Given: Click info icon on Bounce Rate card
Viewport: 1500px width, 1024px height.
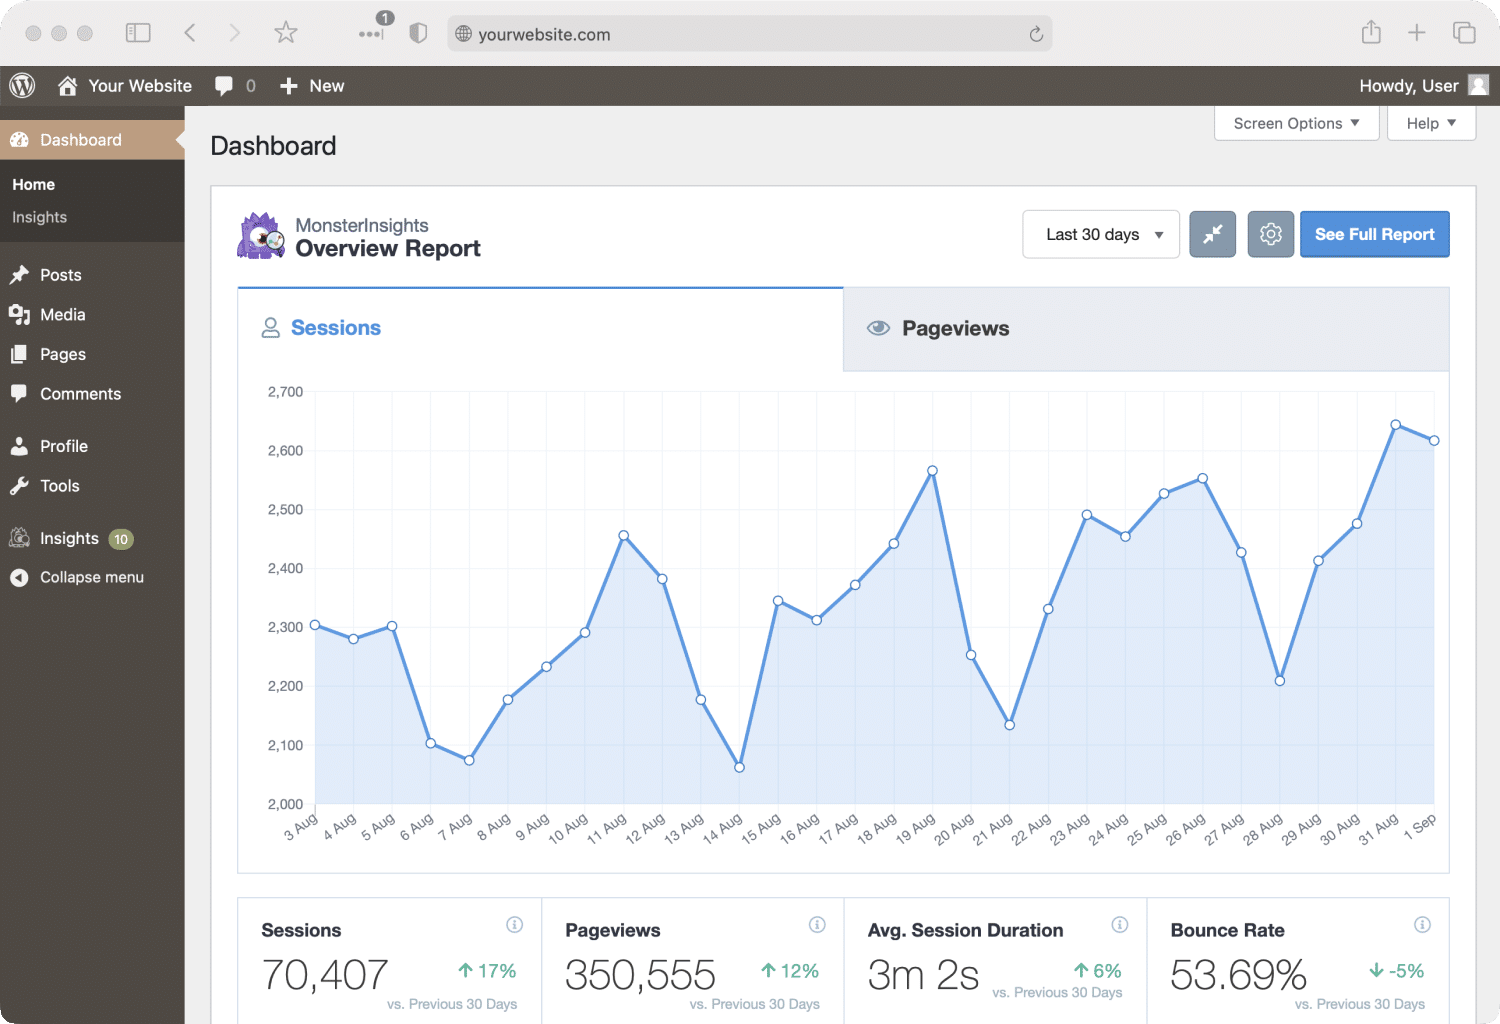Looking at the screenshot, I should pyautogui.click(x=1422, y=925).
